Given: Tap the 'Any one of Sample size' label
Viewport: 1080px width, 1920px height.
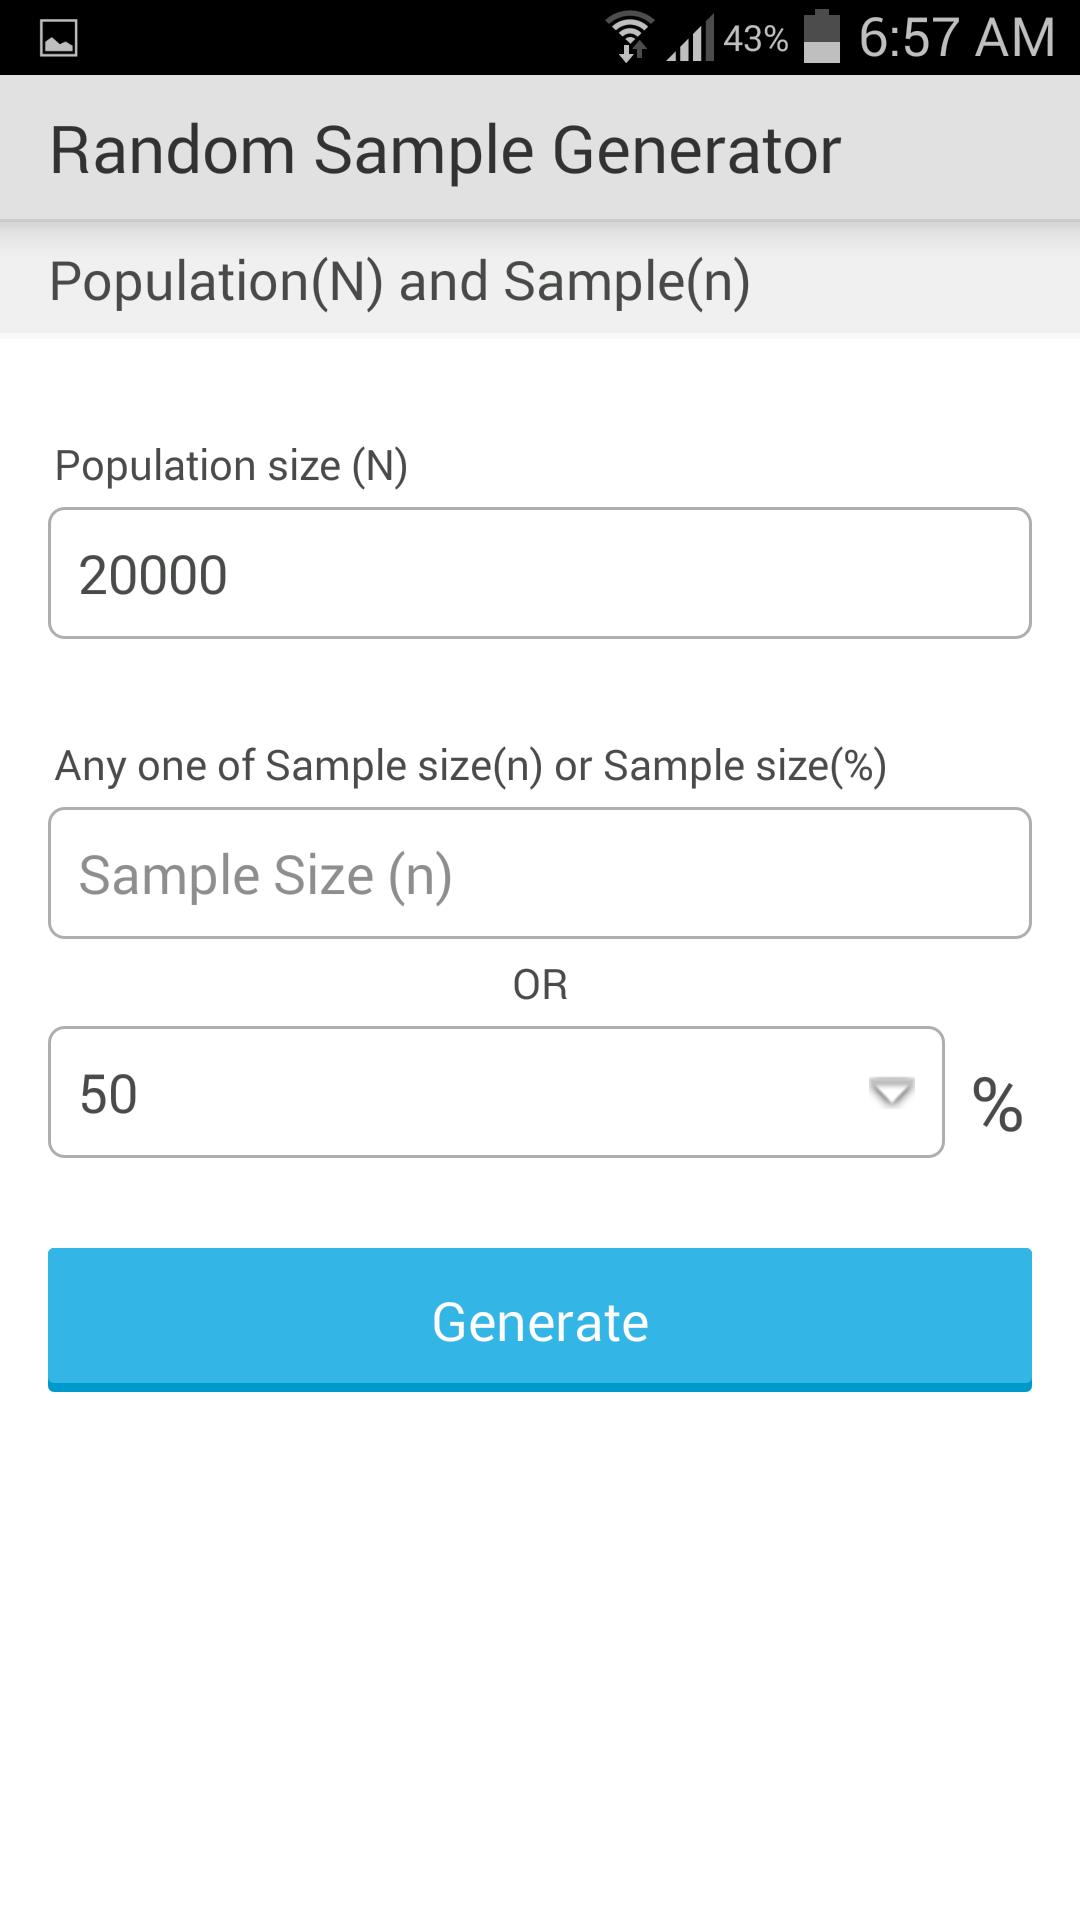Looking at the screenshot, I should pos(471,766).
